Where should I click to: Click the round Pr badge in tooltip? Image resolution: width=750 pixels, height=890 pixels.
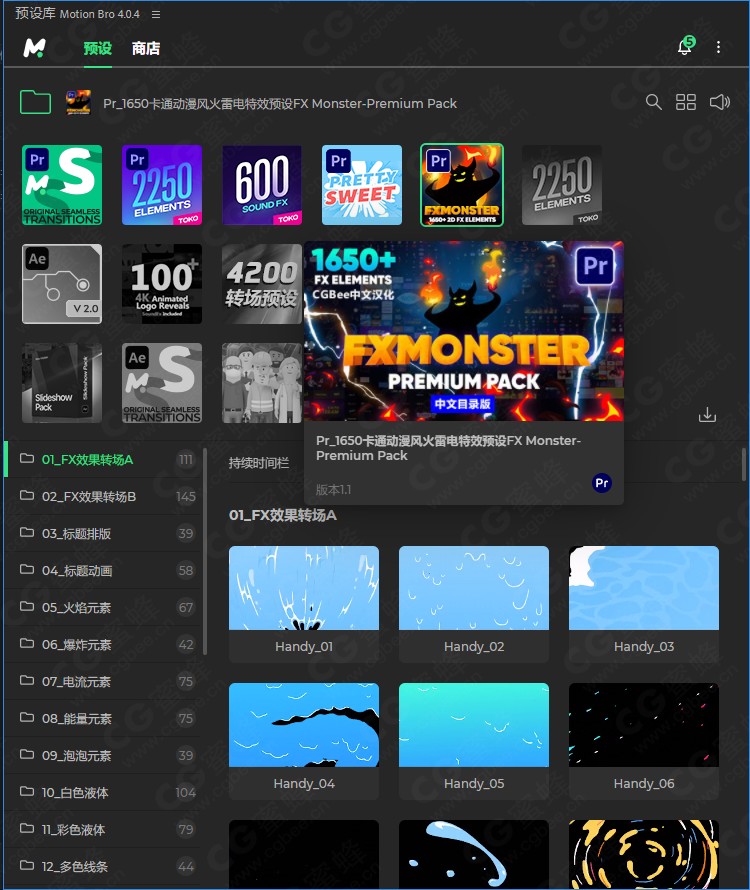point(601,483)
